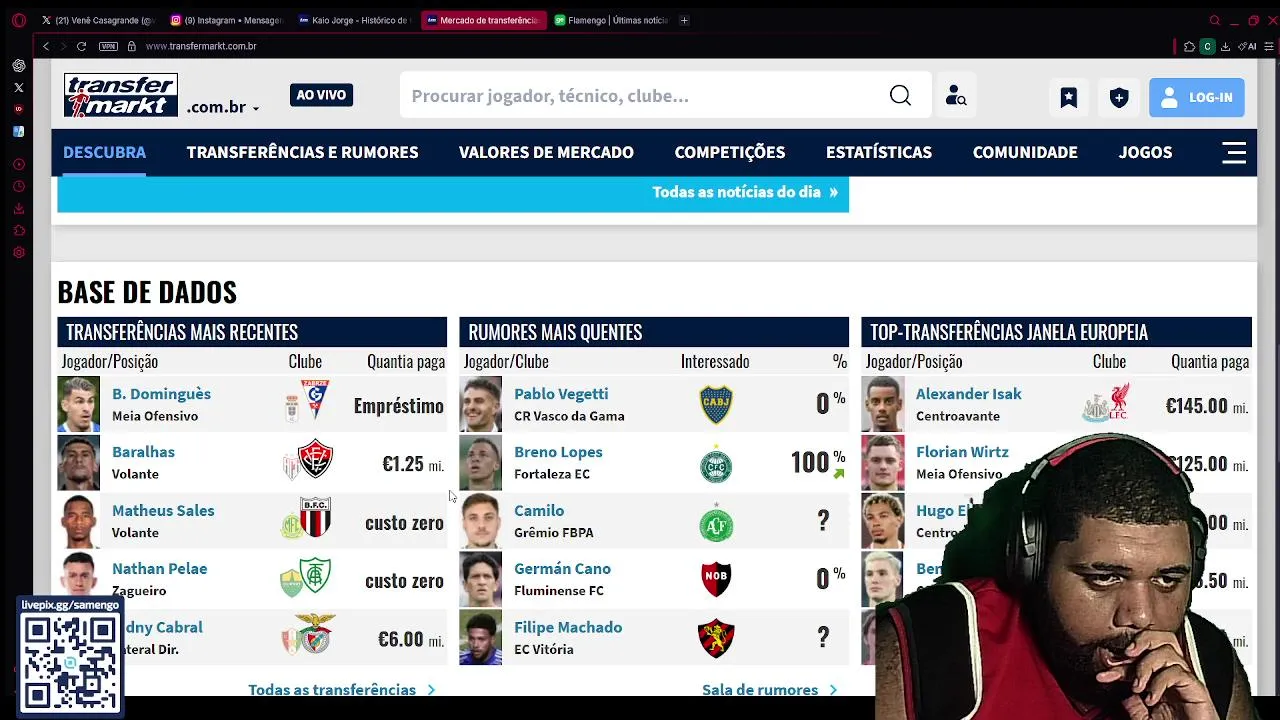Open downloads from the Opera sidebar
This screenshot has height=720, width=1280.
tap(19, 208)
